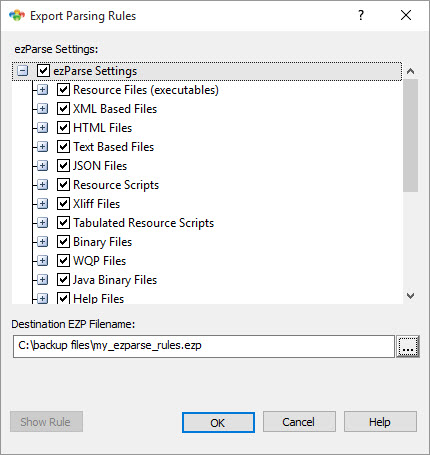Expand the JSON Files tree node
Screen dimensions: 430x455
[42, 166]
